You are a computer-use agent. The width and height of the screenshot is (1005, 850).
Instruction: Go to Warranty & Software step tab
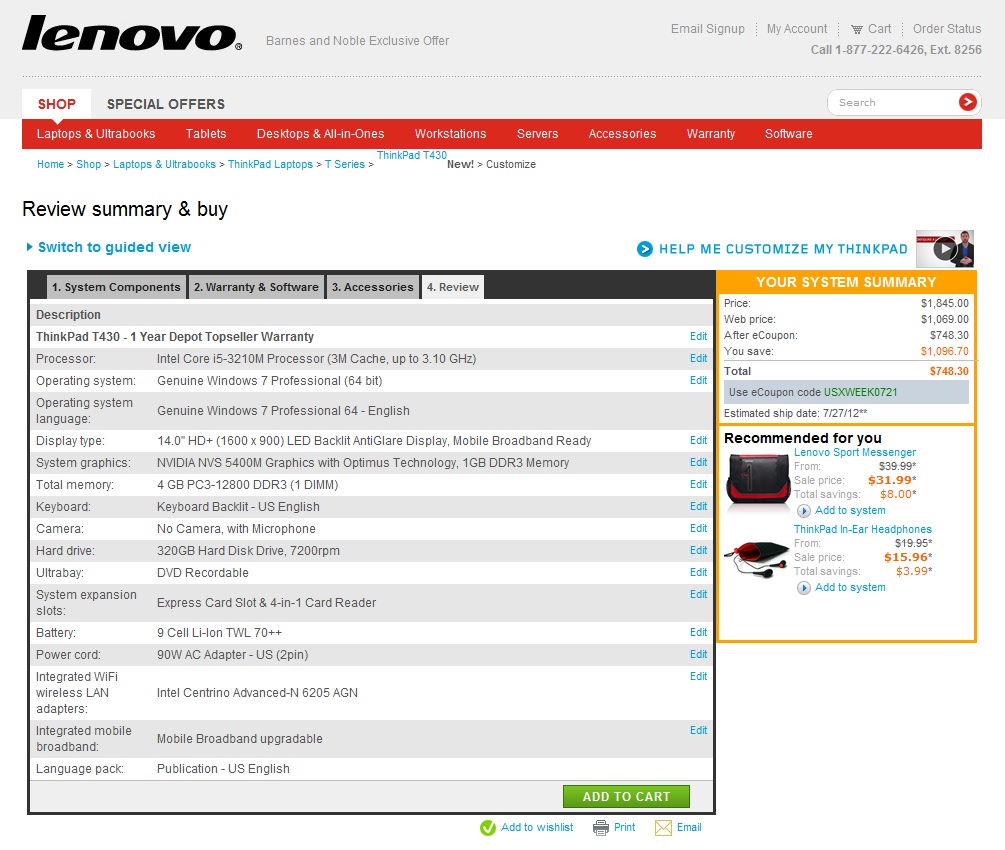256,287
